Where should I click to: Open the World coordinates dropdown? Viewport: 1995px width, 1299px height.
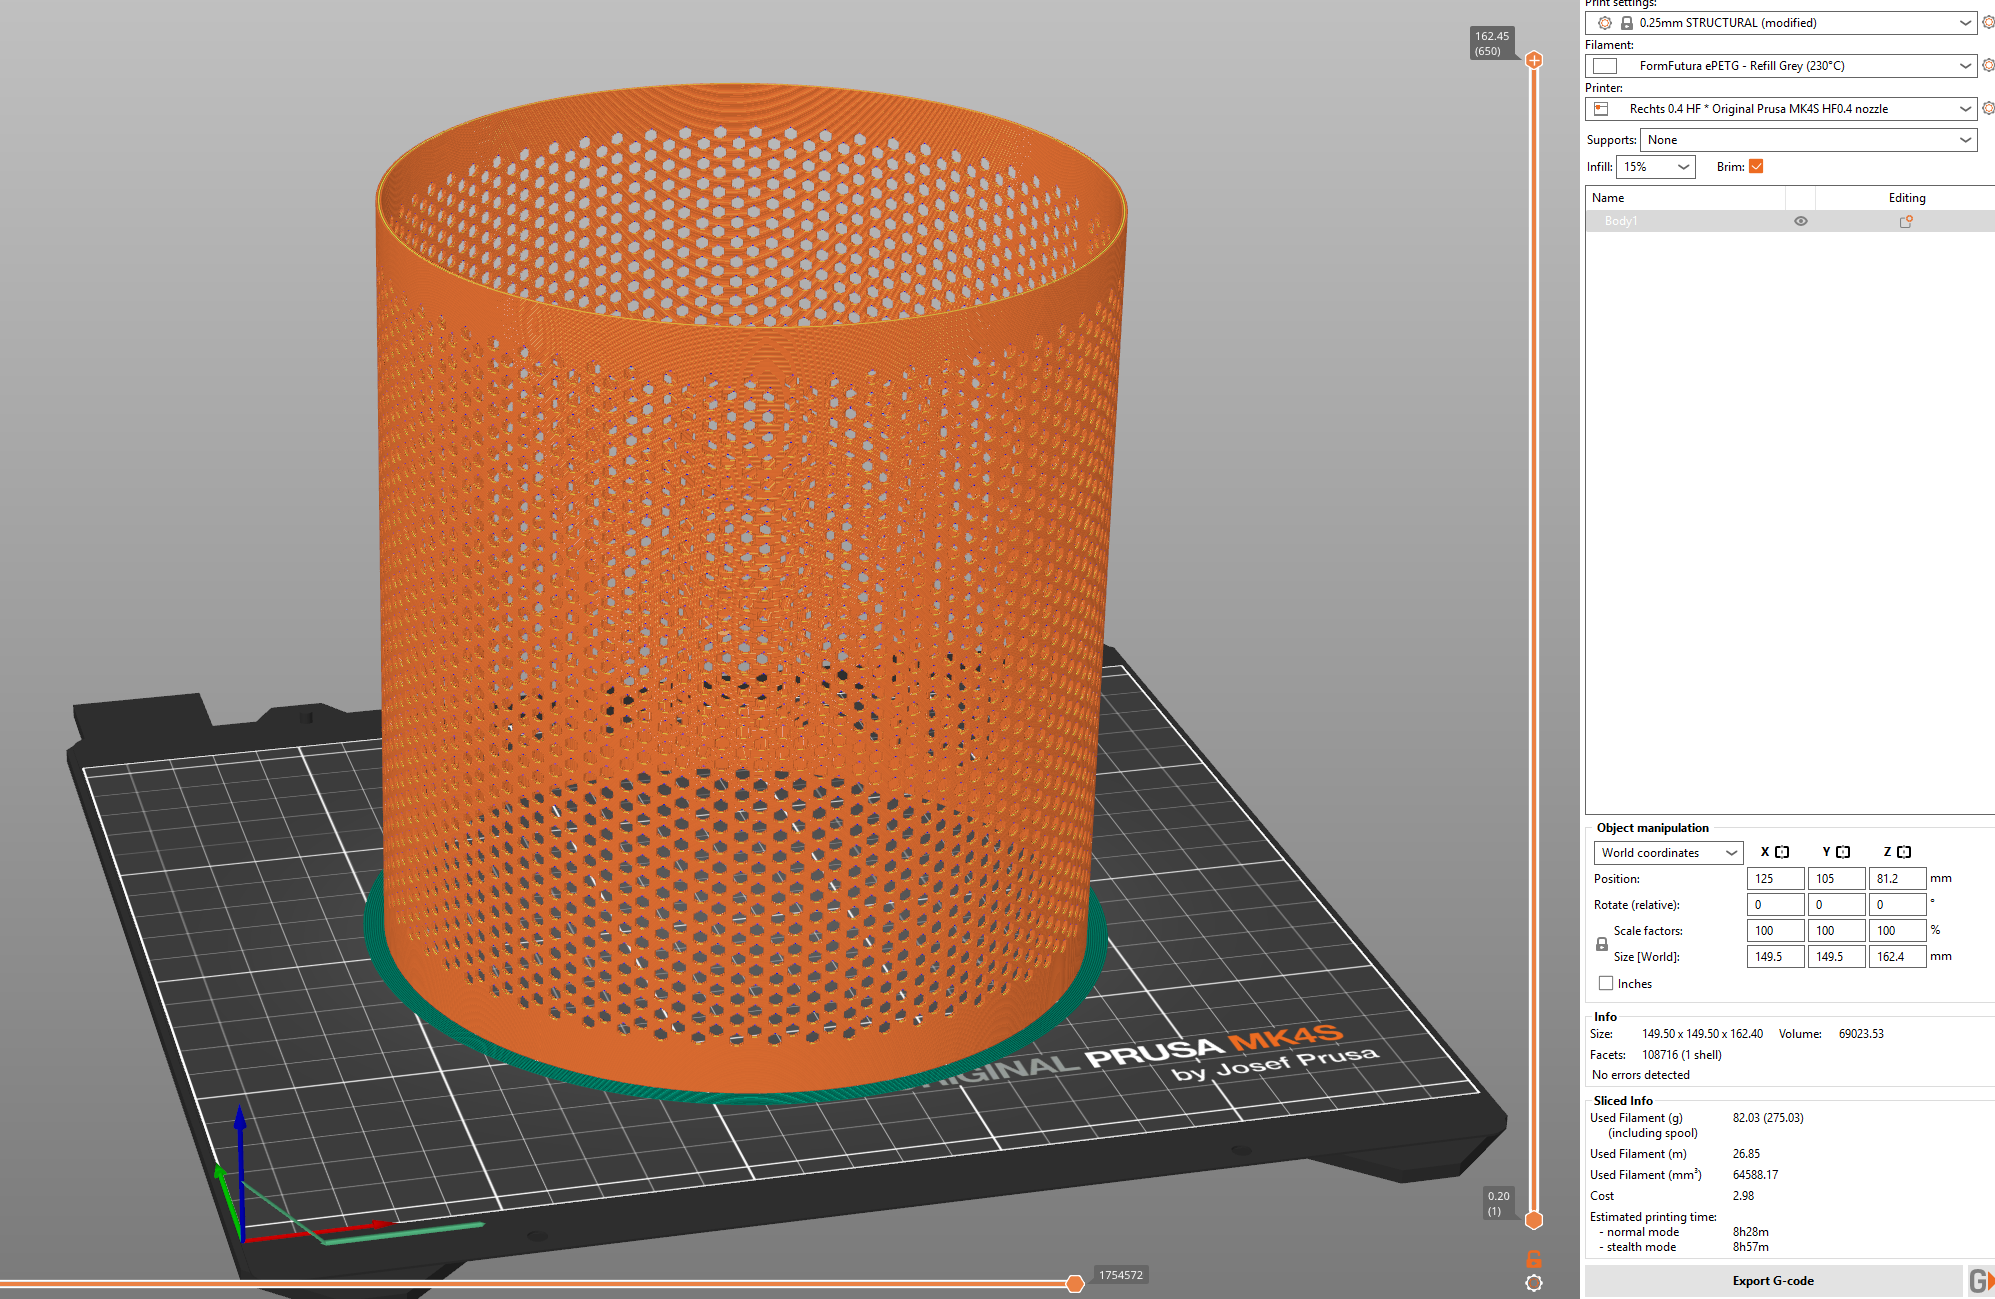(x=1668, y=853)
